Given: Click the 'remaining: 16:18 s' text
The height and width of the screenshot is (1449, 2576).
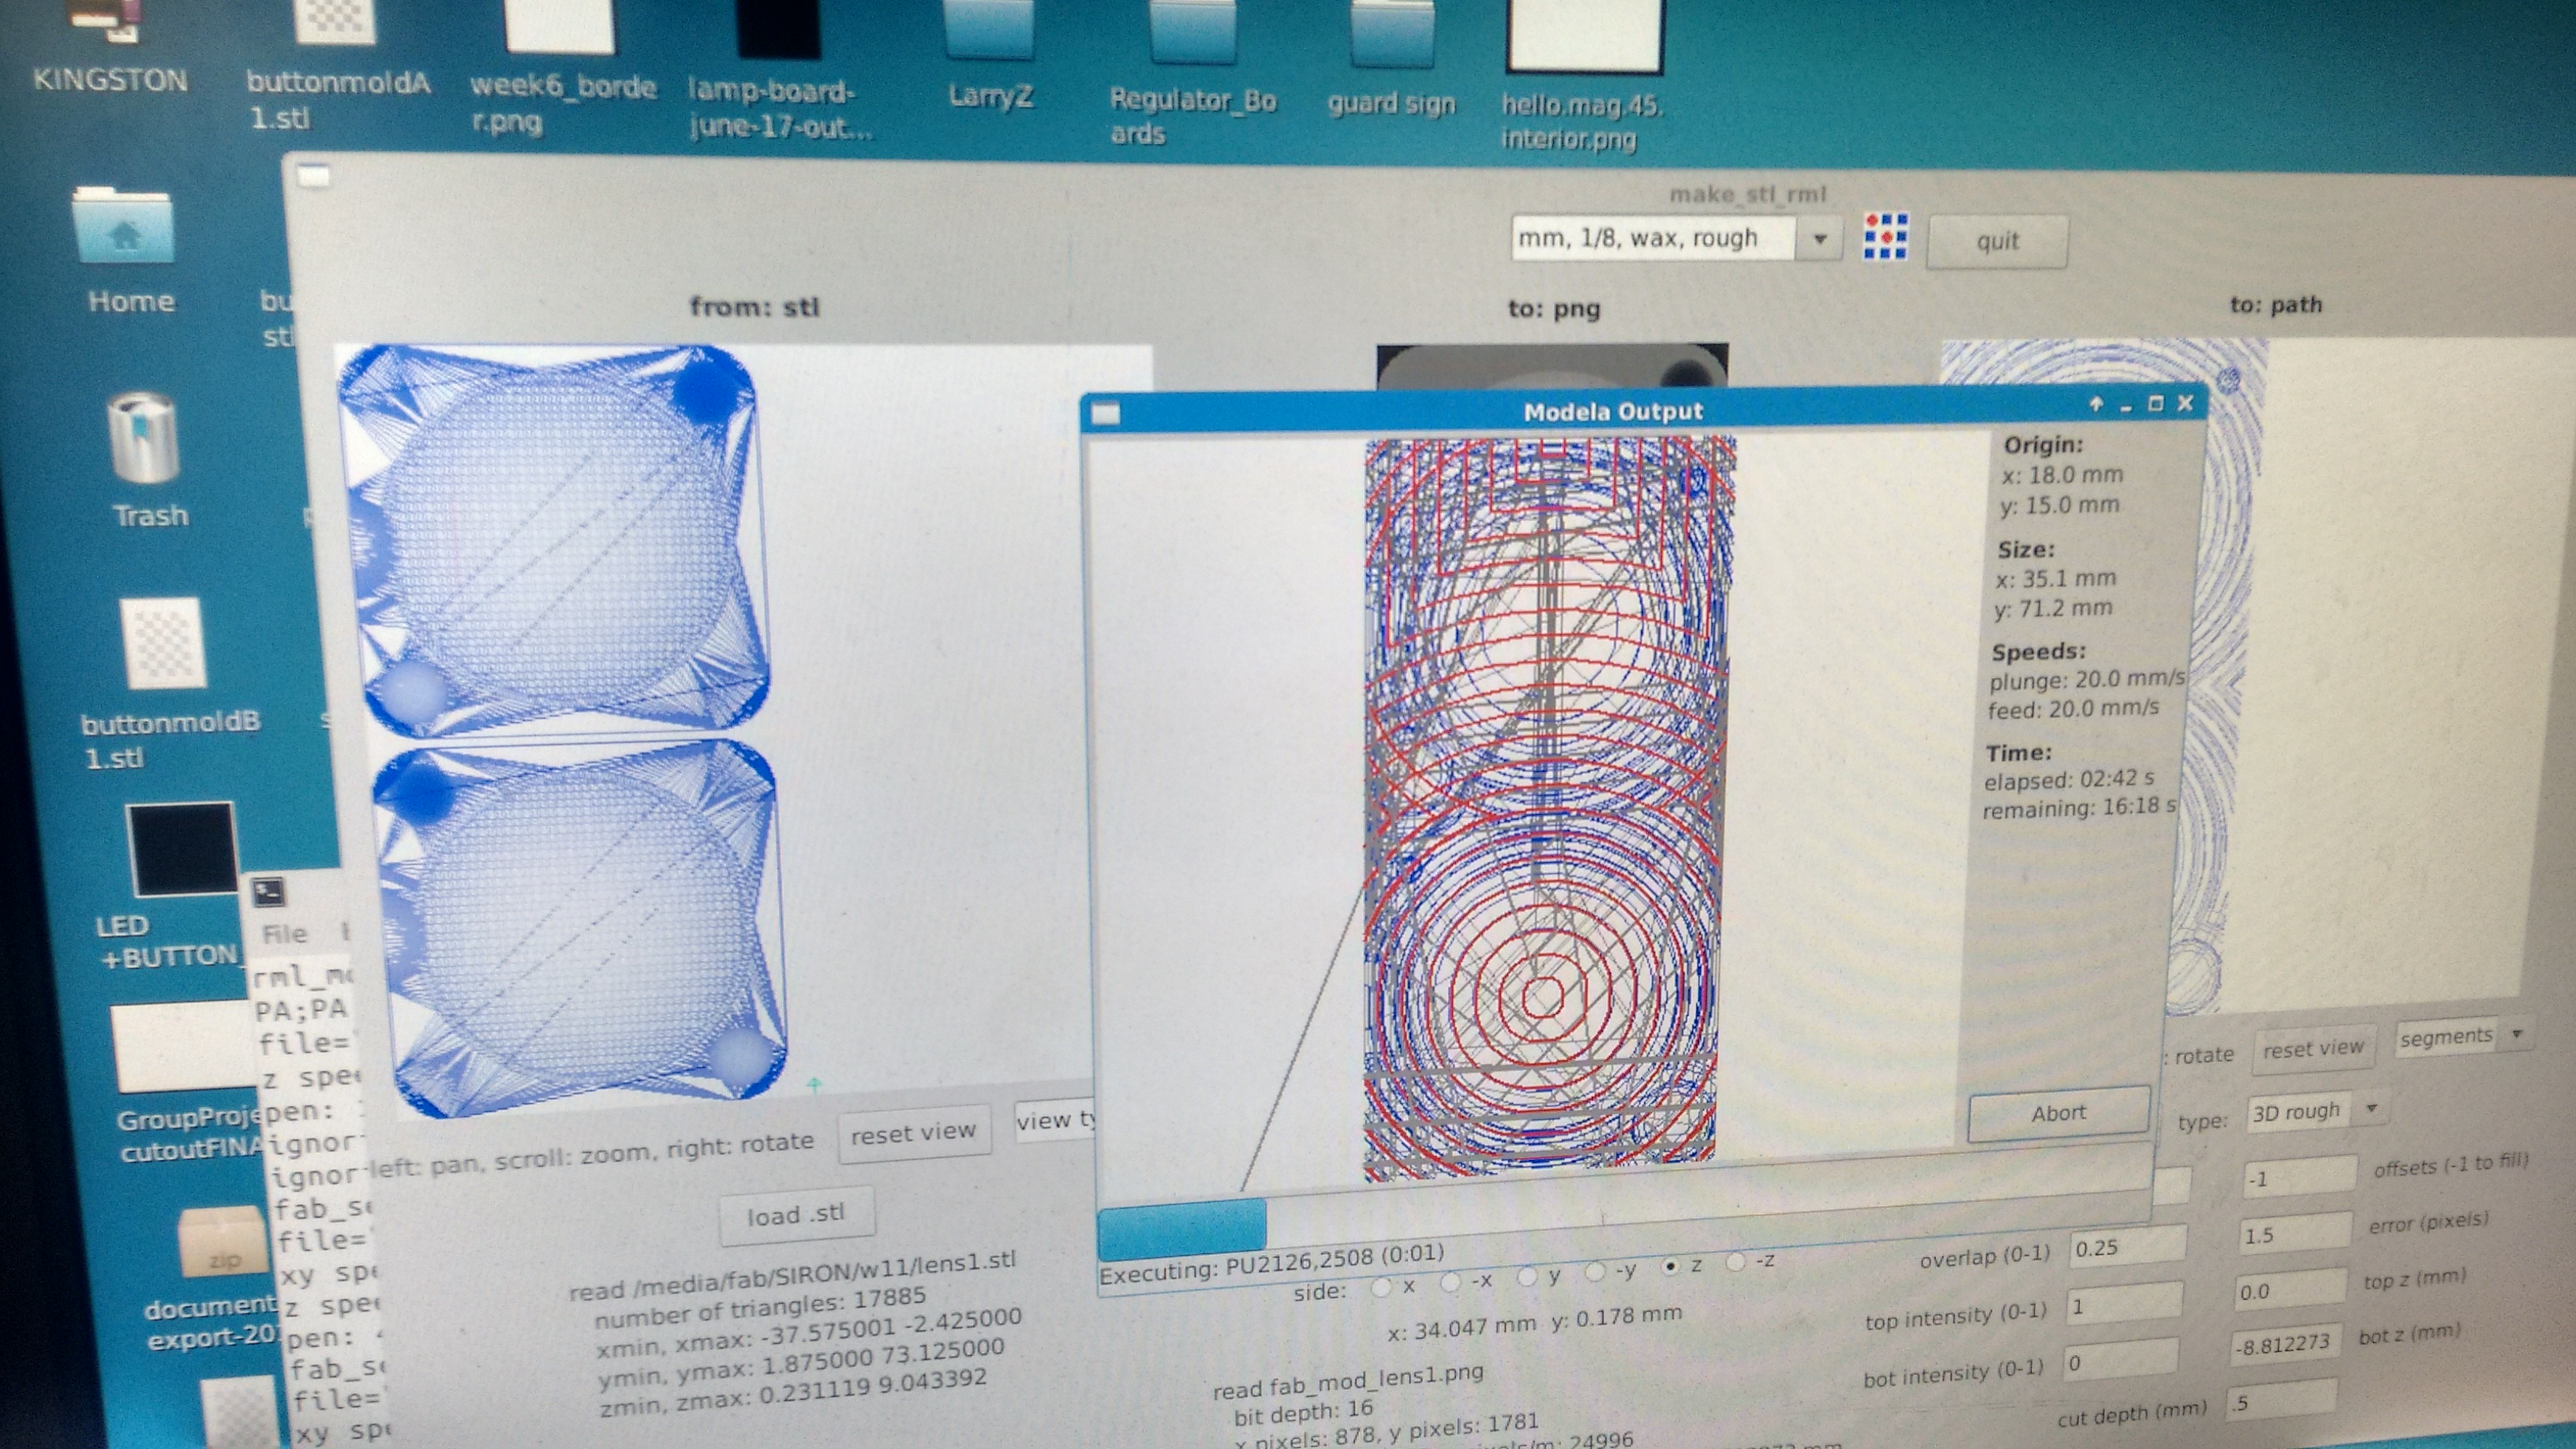Looking at the screenshot, I should tap(2079, 808).
